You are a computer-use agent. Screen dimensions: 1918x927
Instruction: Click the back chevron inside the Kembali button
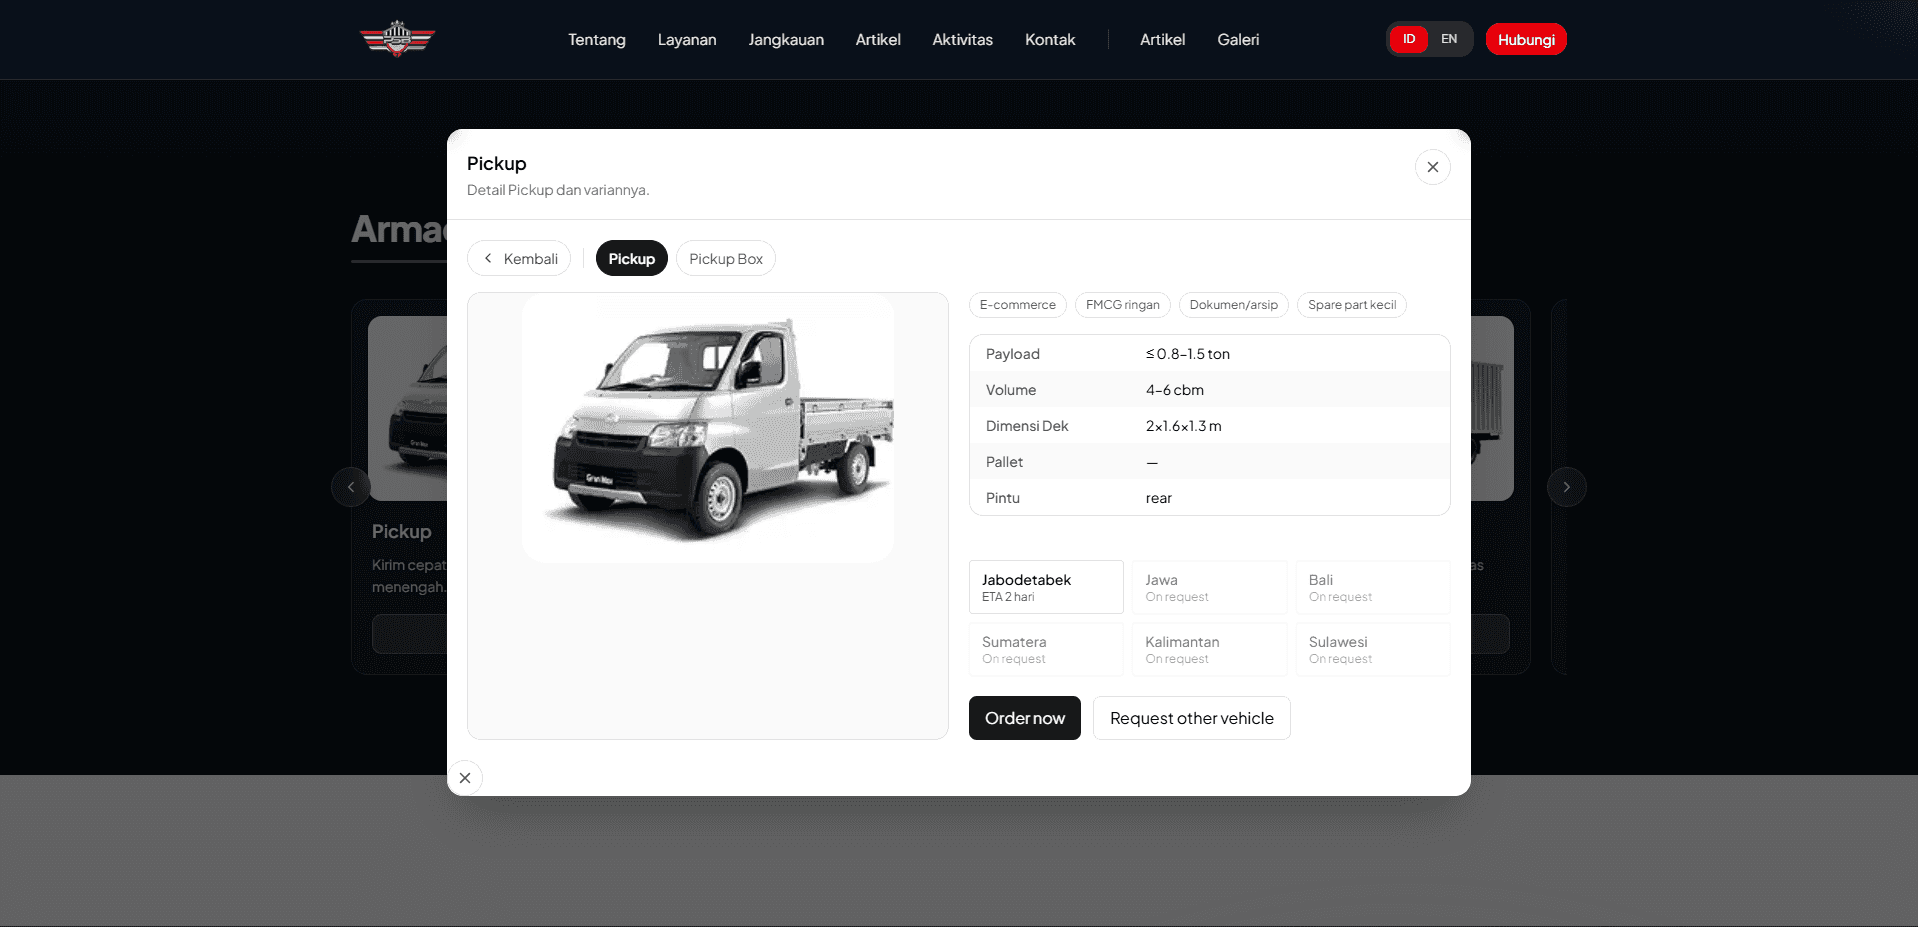coord(488,258)
